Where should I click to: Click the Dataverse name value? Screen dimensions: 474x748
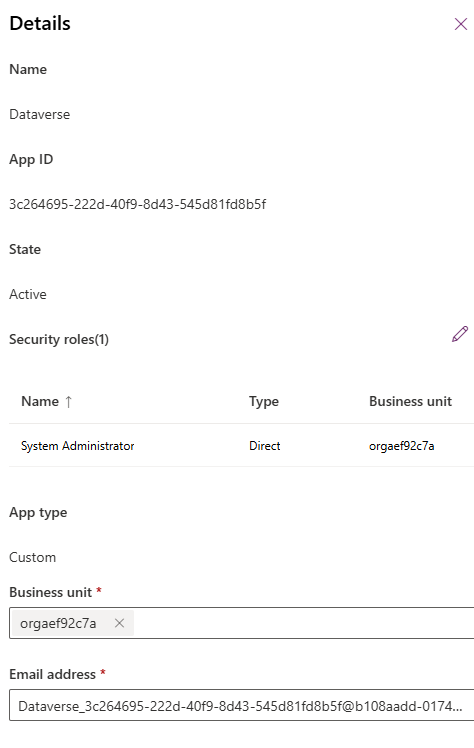click(x=40, y=114)
